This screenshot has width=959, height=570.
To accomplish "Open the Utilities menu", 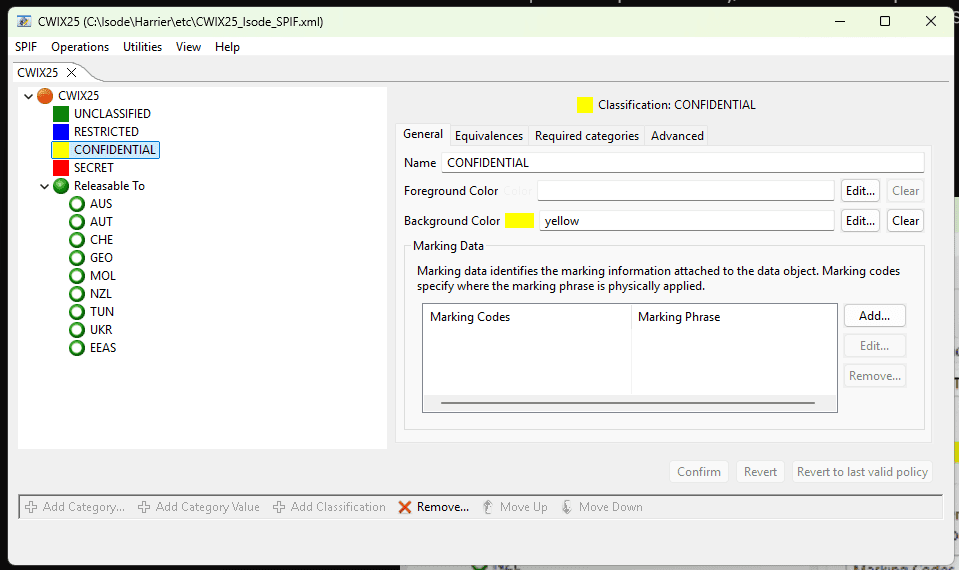I will click(143, 47).
